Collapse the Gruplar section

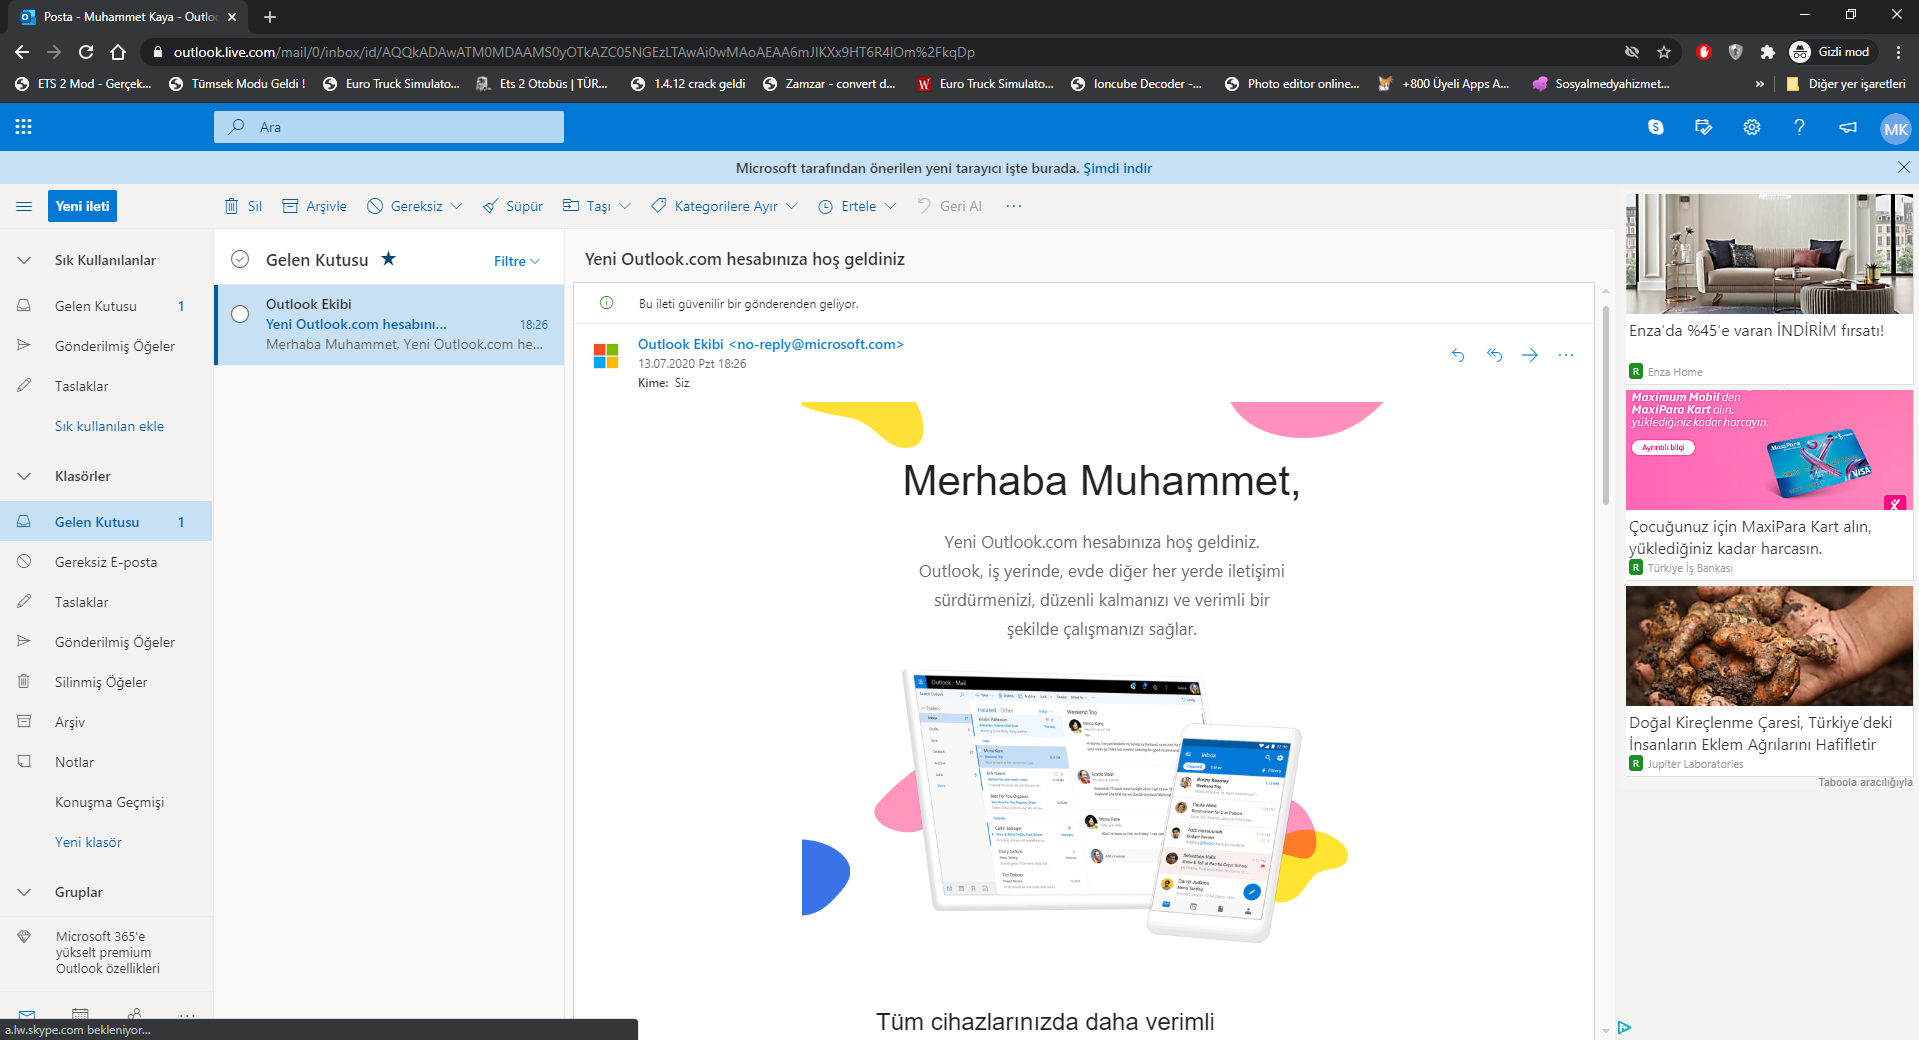pyautogui.click(x=24, y=892)
